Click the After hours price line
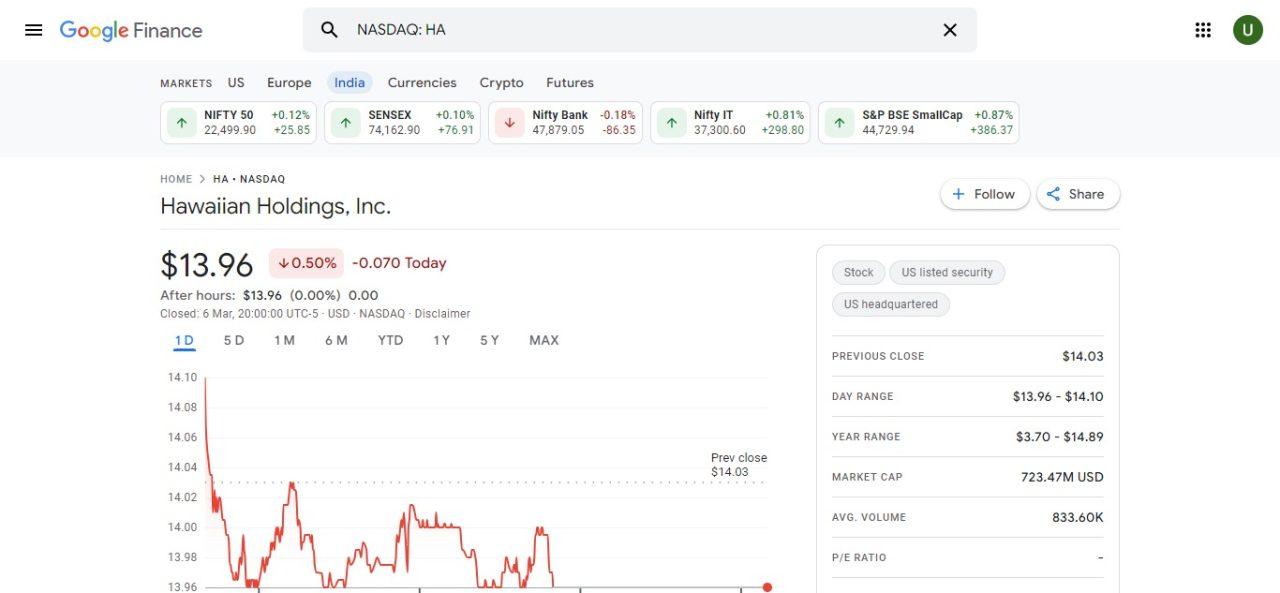This screenshot has height=593, width=1280. point(269,295)
